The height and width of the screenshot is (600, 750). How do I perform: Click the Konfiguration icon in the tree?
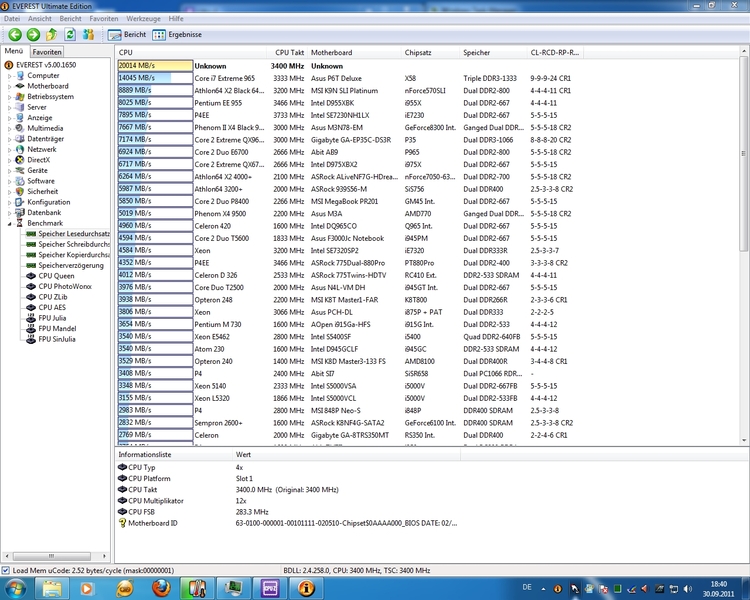20,202
